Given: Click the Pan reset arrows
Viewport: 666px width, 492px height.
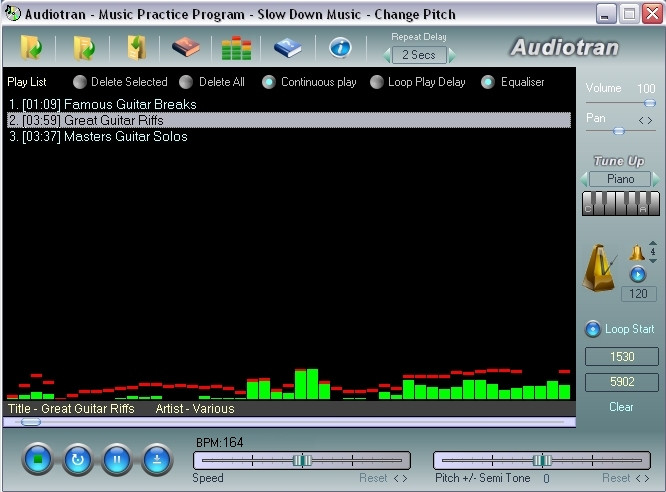Looking at the screenshot, I should (645, 121).
